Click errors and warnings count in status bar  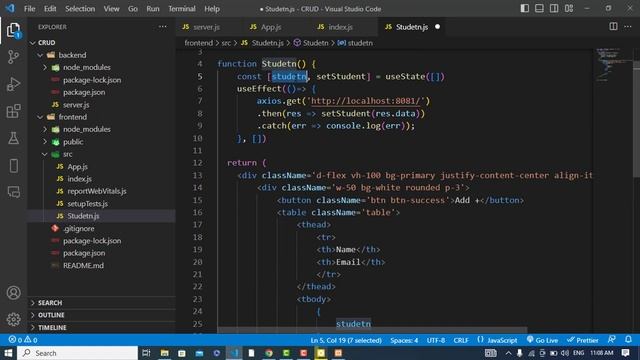click(x=23, y=340)
